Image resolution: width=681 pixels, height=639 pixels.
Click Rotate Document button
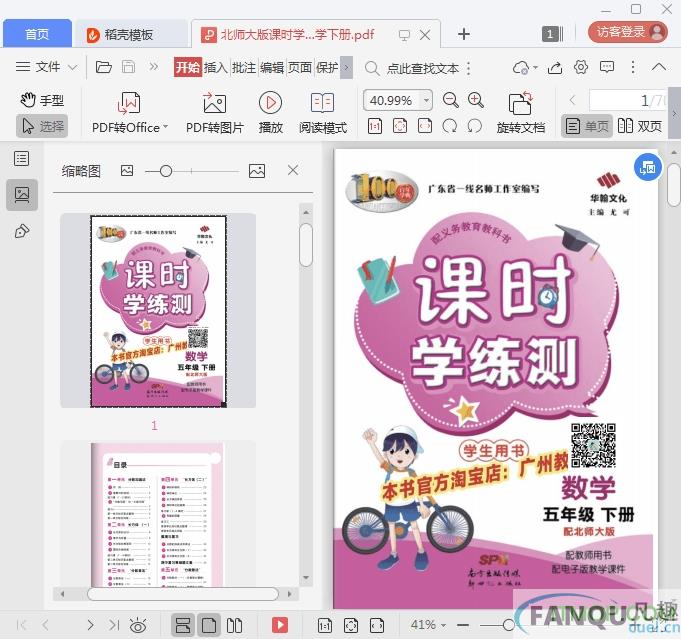coord(521,113)
